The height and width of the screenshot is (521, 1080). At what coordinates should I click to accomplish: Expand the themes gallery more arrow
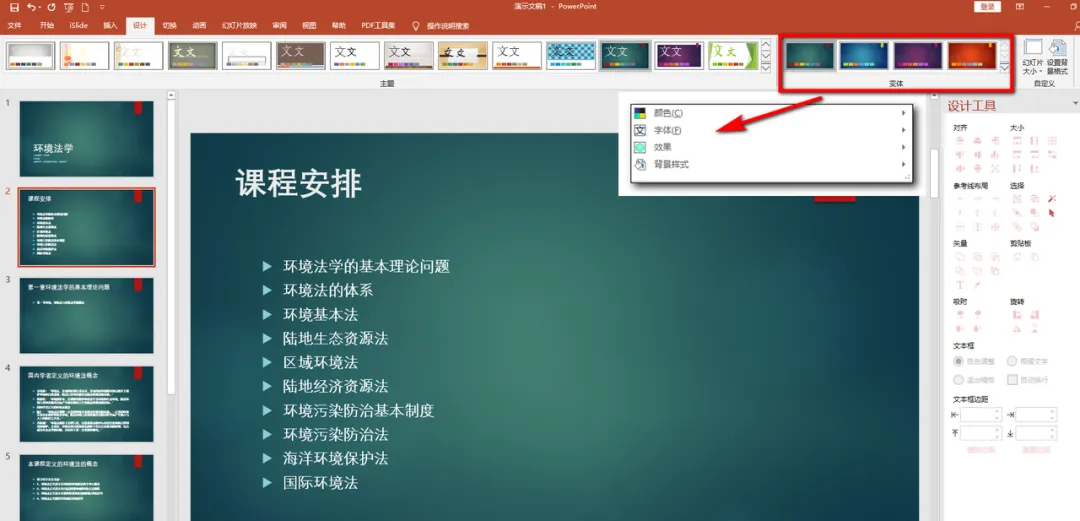coord(765,68)
